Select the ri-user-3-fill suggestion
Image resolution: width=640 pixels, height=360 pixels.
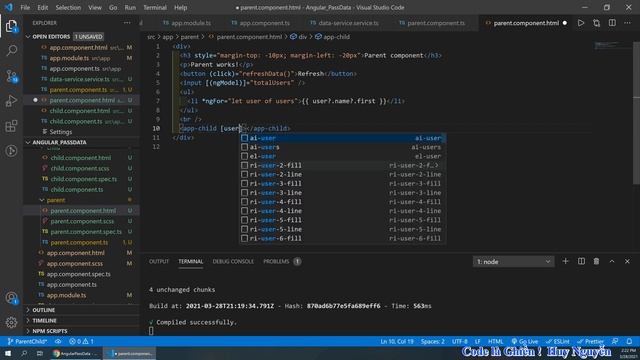(x=342, y=184)
